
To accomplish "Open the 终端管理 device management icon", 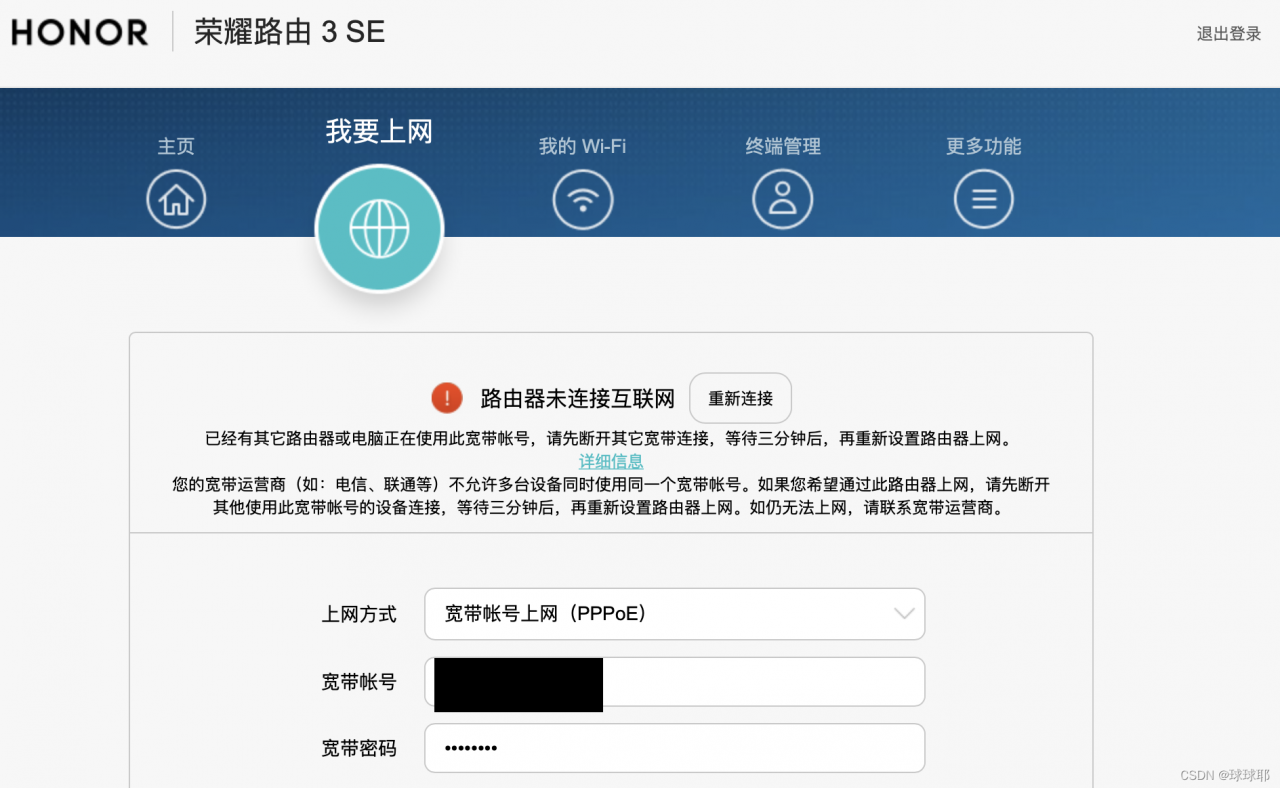I will tap(783, 199).
